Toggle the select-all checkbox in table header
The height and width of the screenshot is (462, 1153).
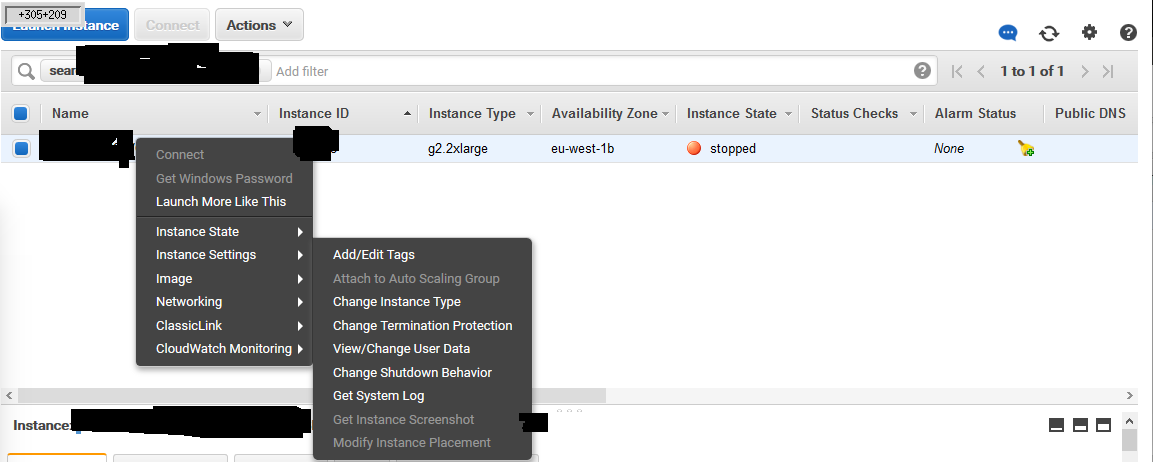click(x=21, y=114)
